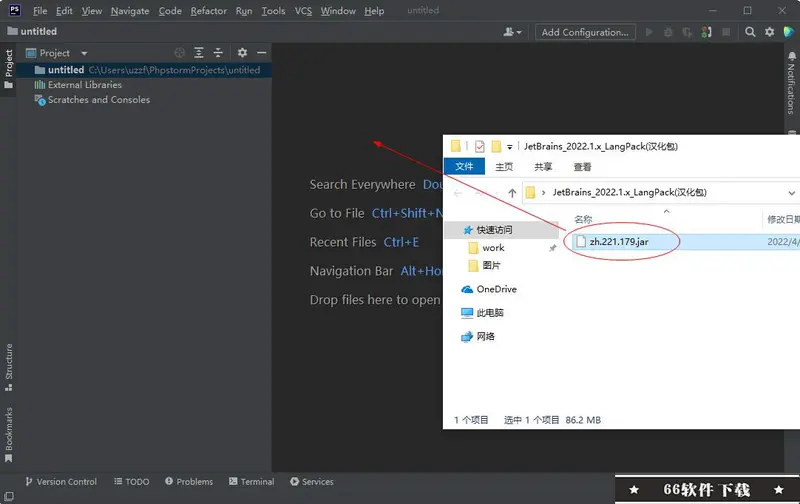Select Scratches and Consoles in project tree
This screenshot has height=504, width=800.
coord(99,100)
